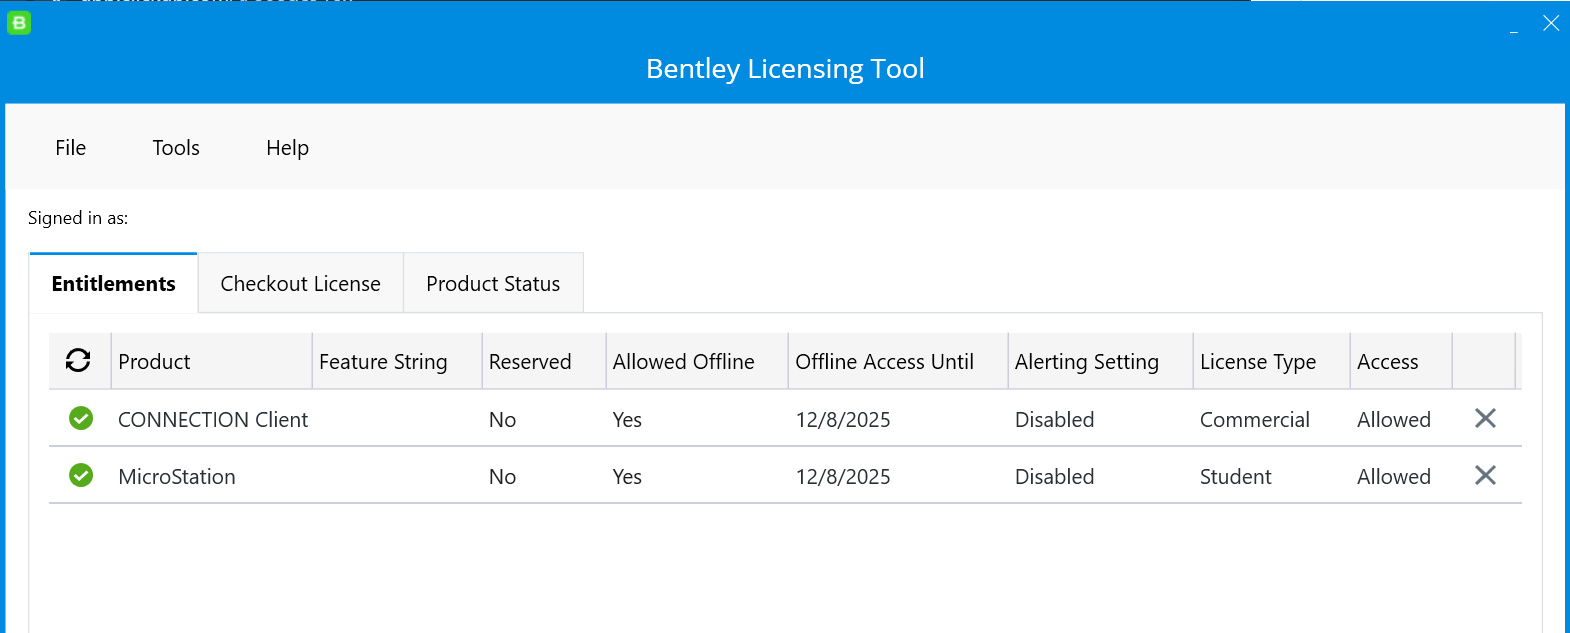Viewport: 1570px width, 633px height.
Task: Sort by the License Type column header
Action: [1257, 362]
